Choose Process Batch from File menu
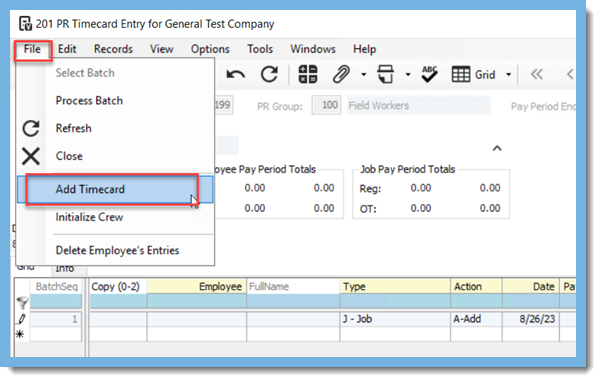 [x=115, y=101]
